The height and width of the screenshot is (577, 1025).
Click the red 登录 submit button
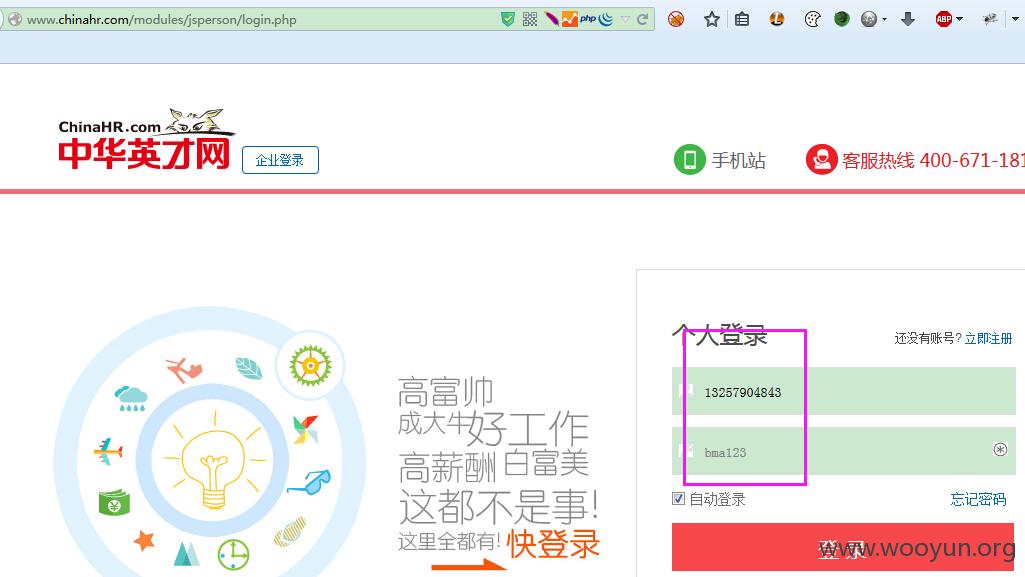843,547
